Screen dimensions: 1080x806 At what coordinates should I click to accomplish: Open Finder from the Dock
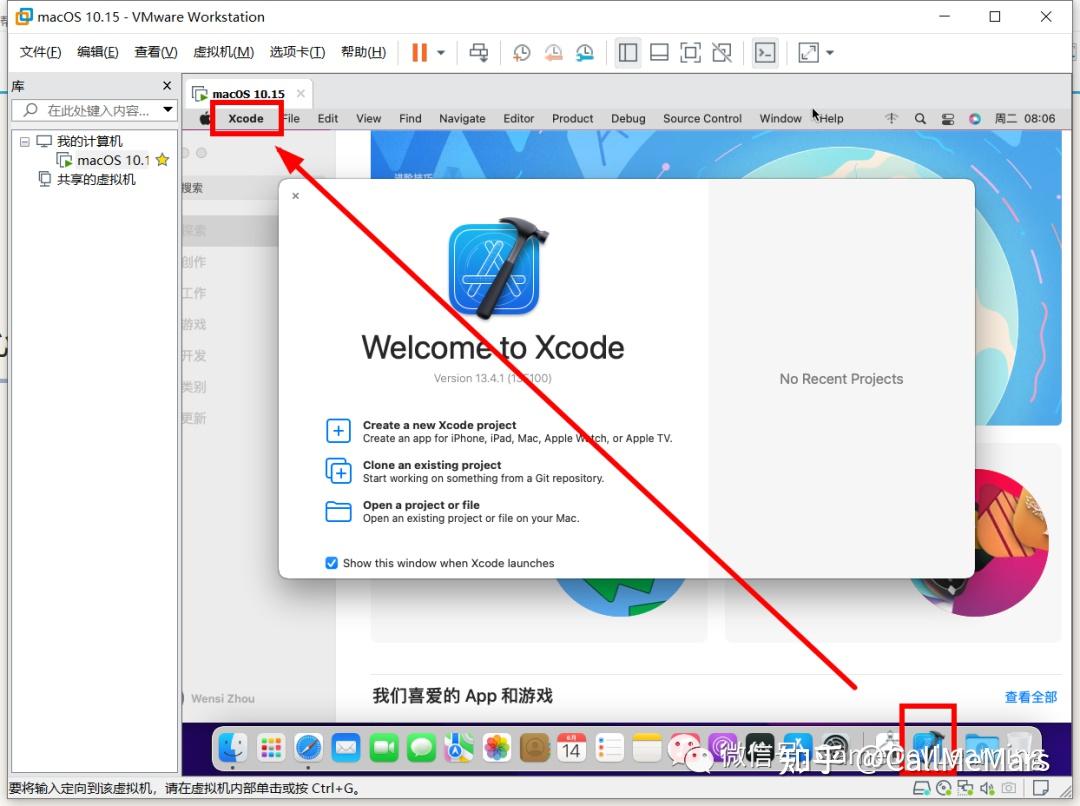tap(233, 748)
